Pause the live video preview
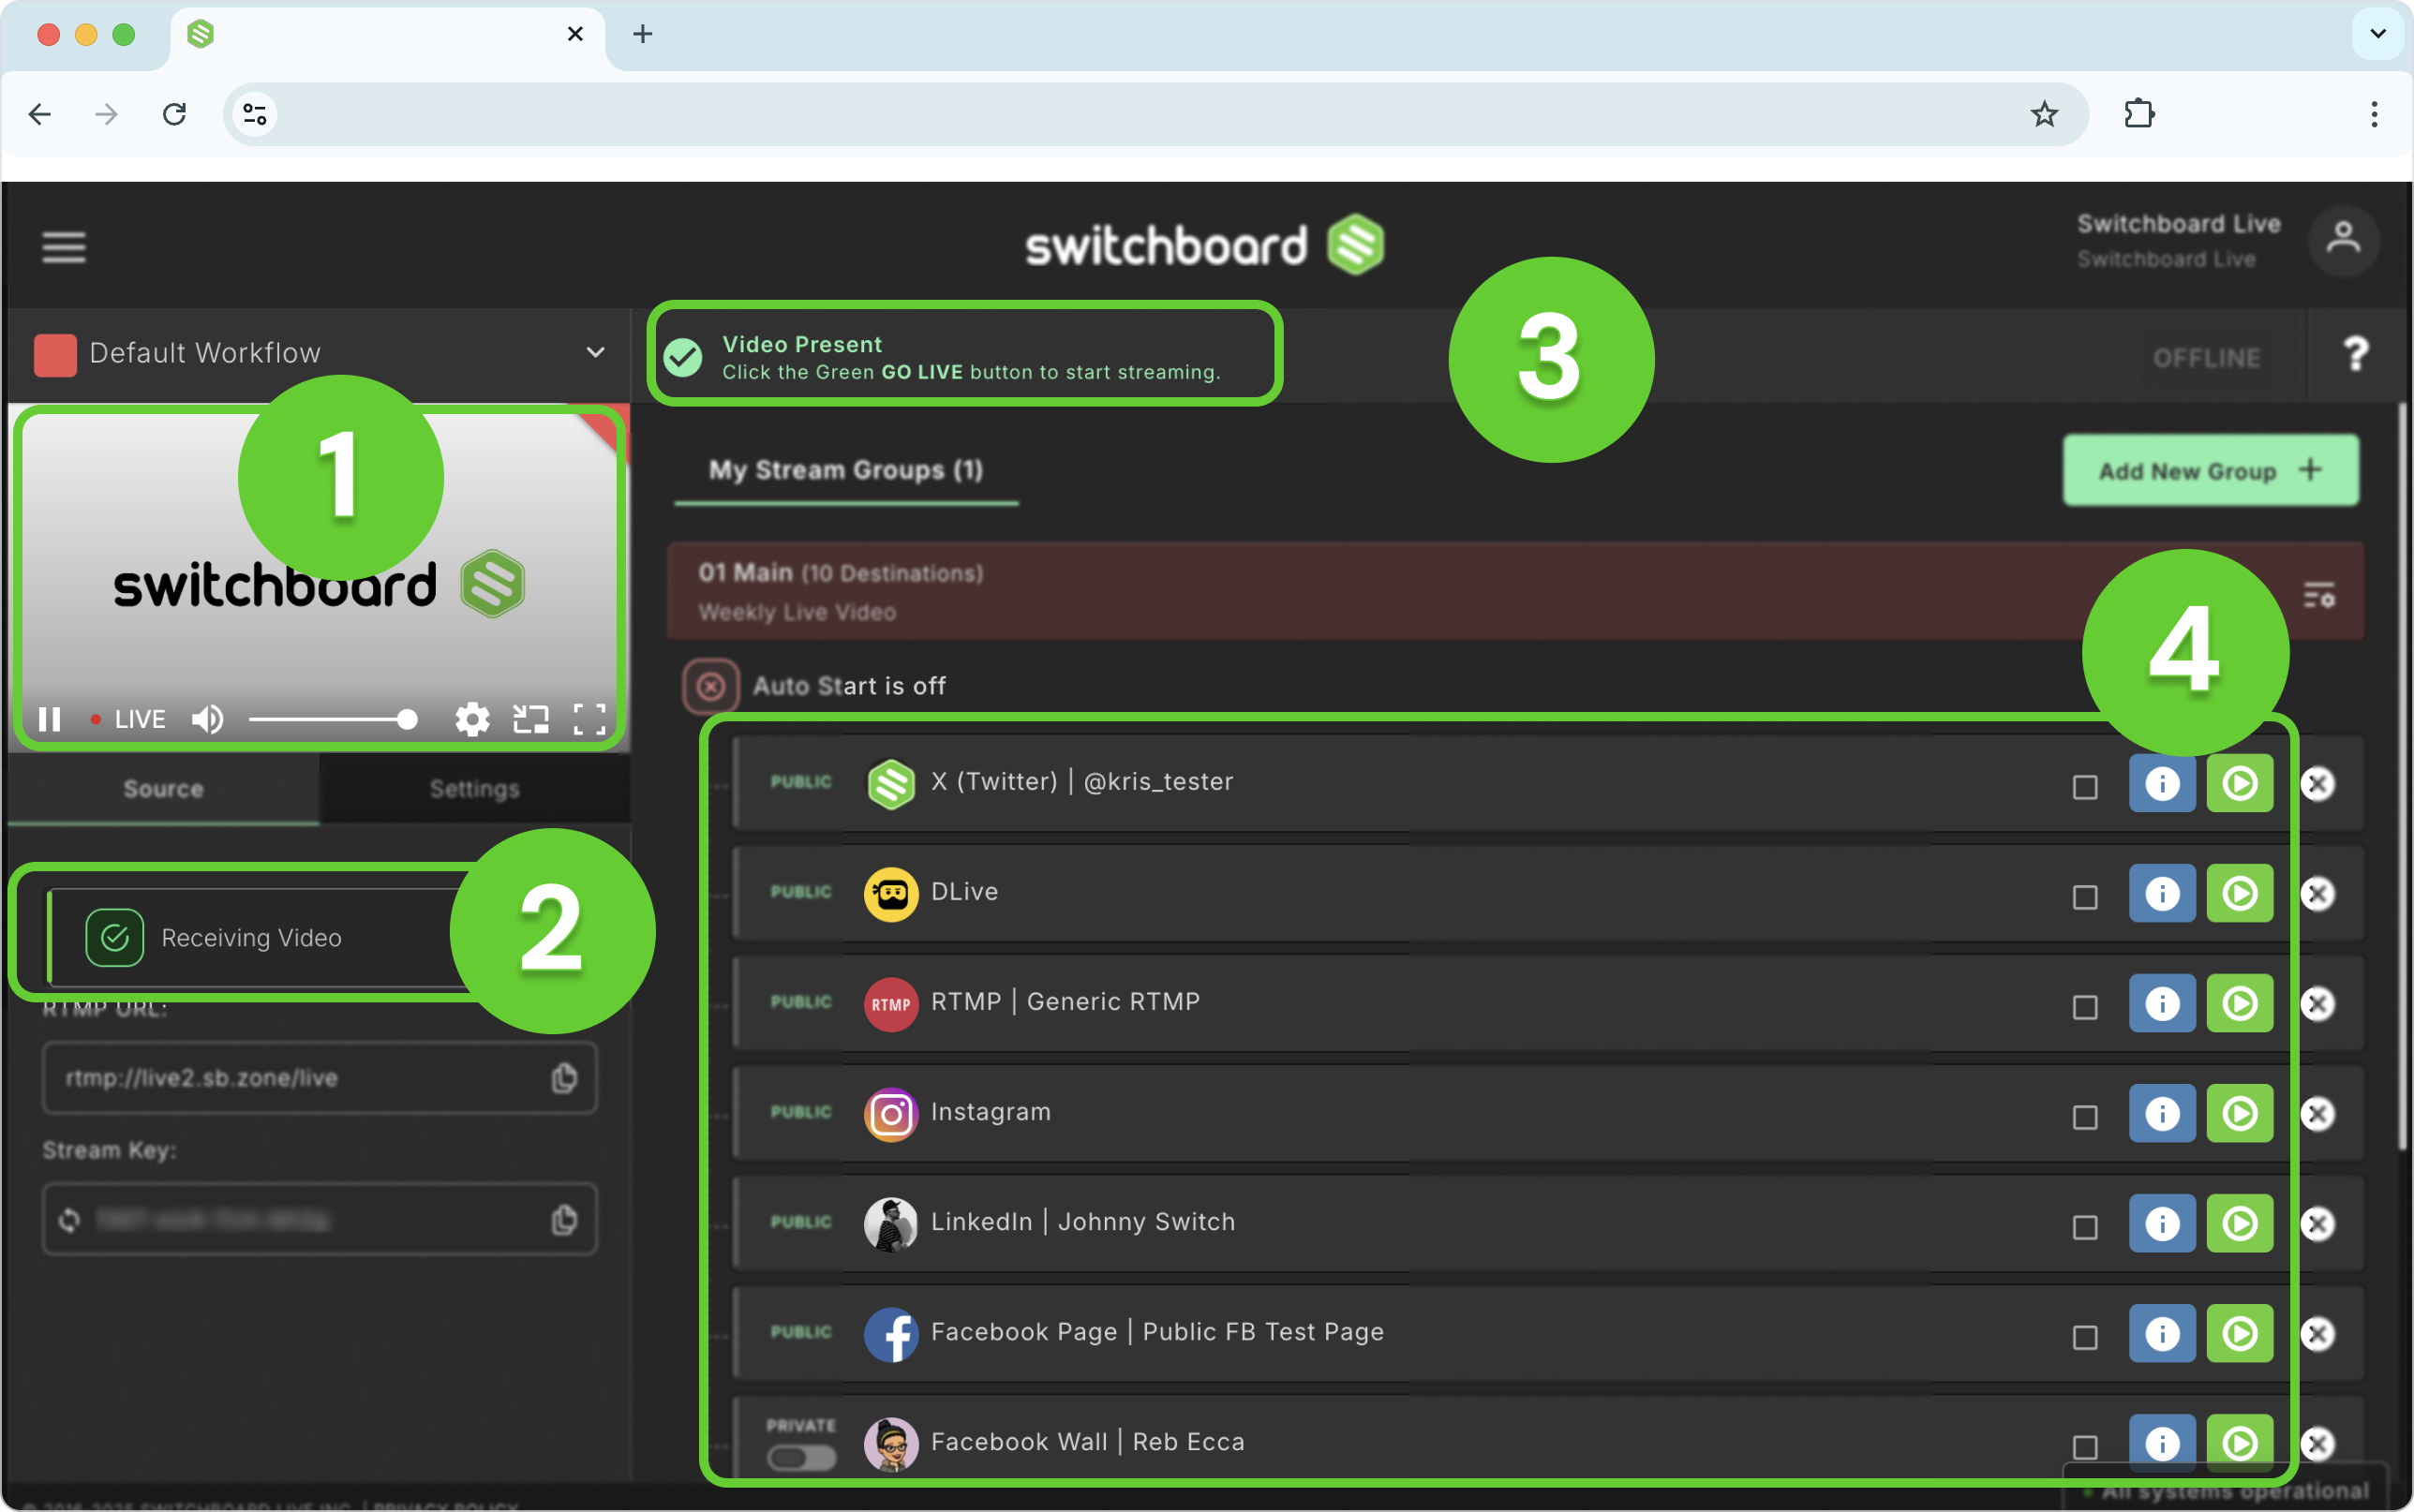The height and width of the screenshot is (1512, 2414). (x=50, y=719)
